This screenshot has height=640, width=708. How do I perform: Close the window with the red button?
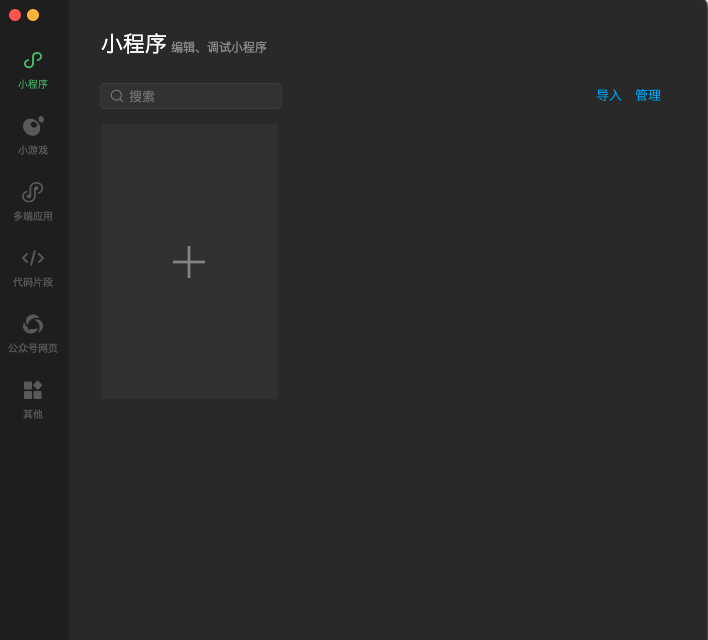pyautogui.click(x=15, y=15)
